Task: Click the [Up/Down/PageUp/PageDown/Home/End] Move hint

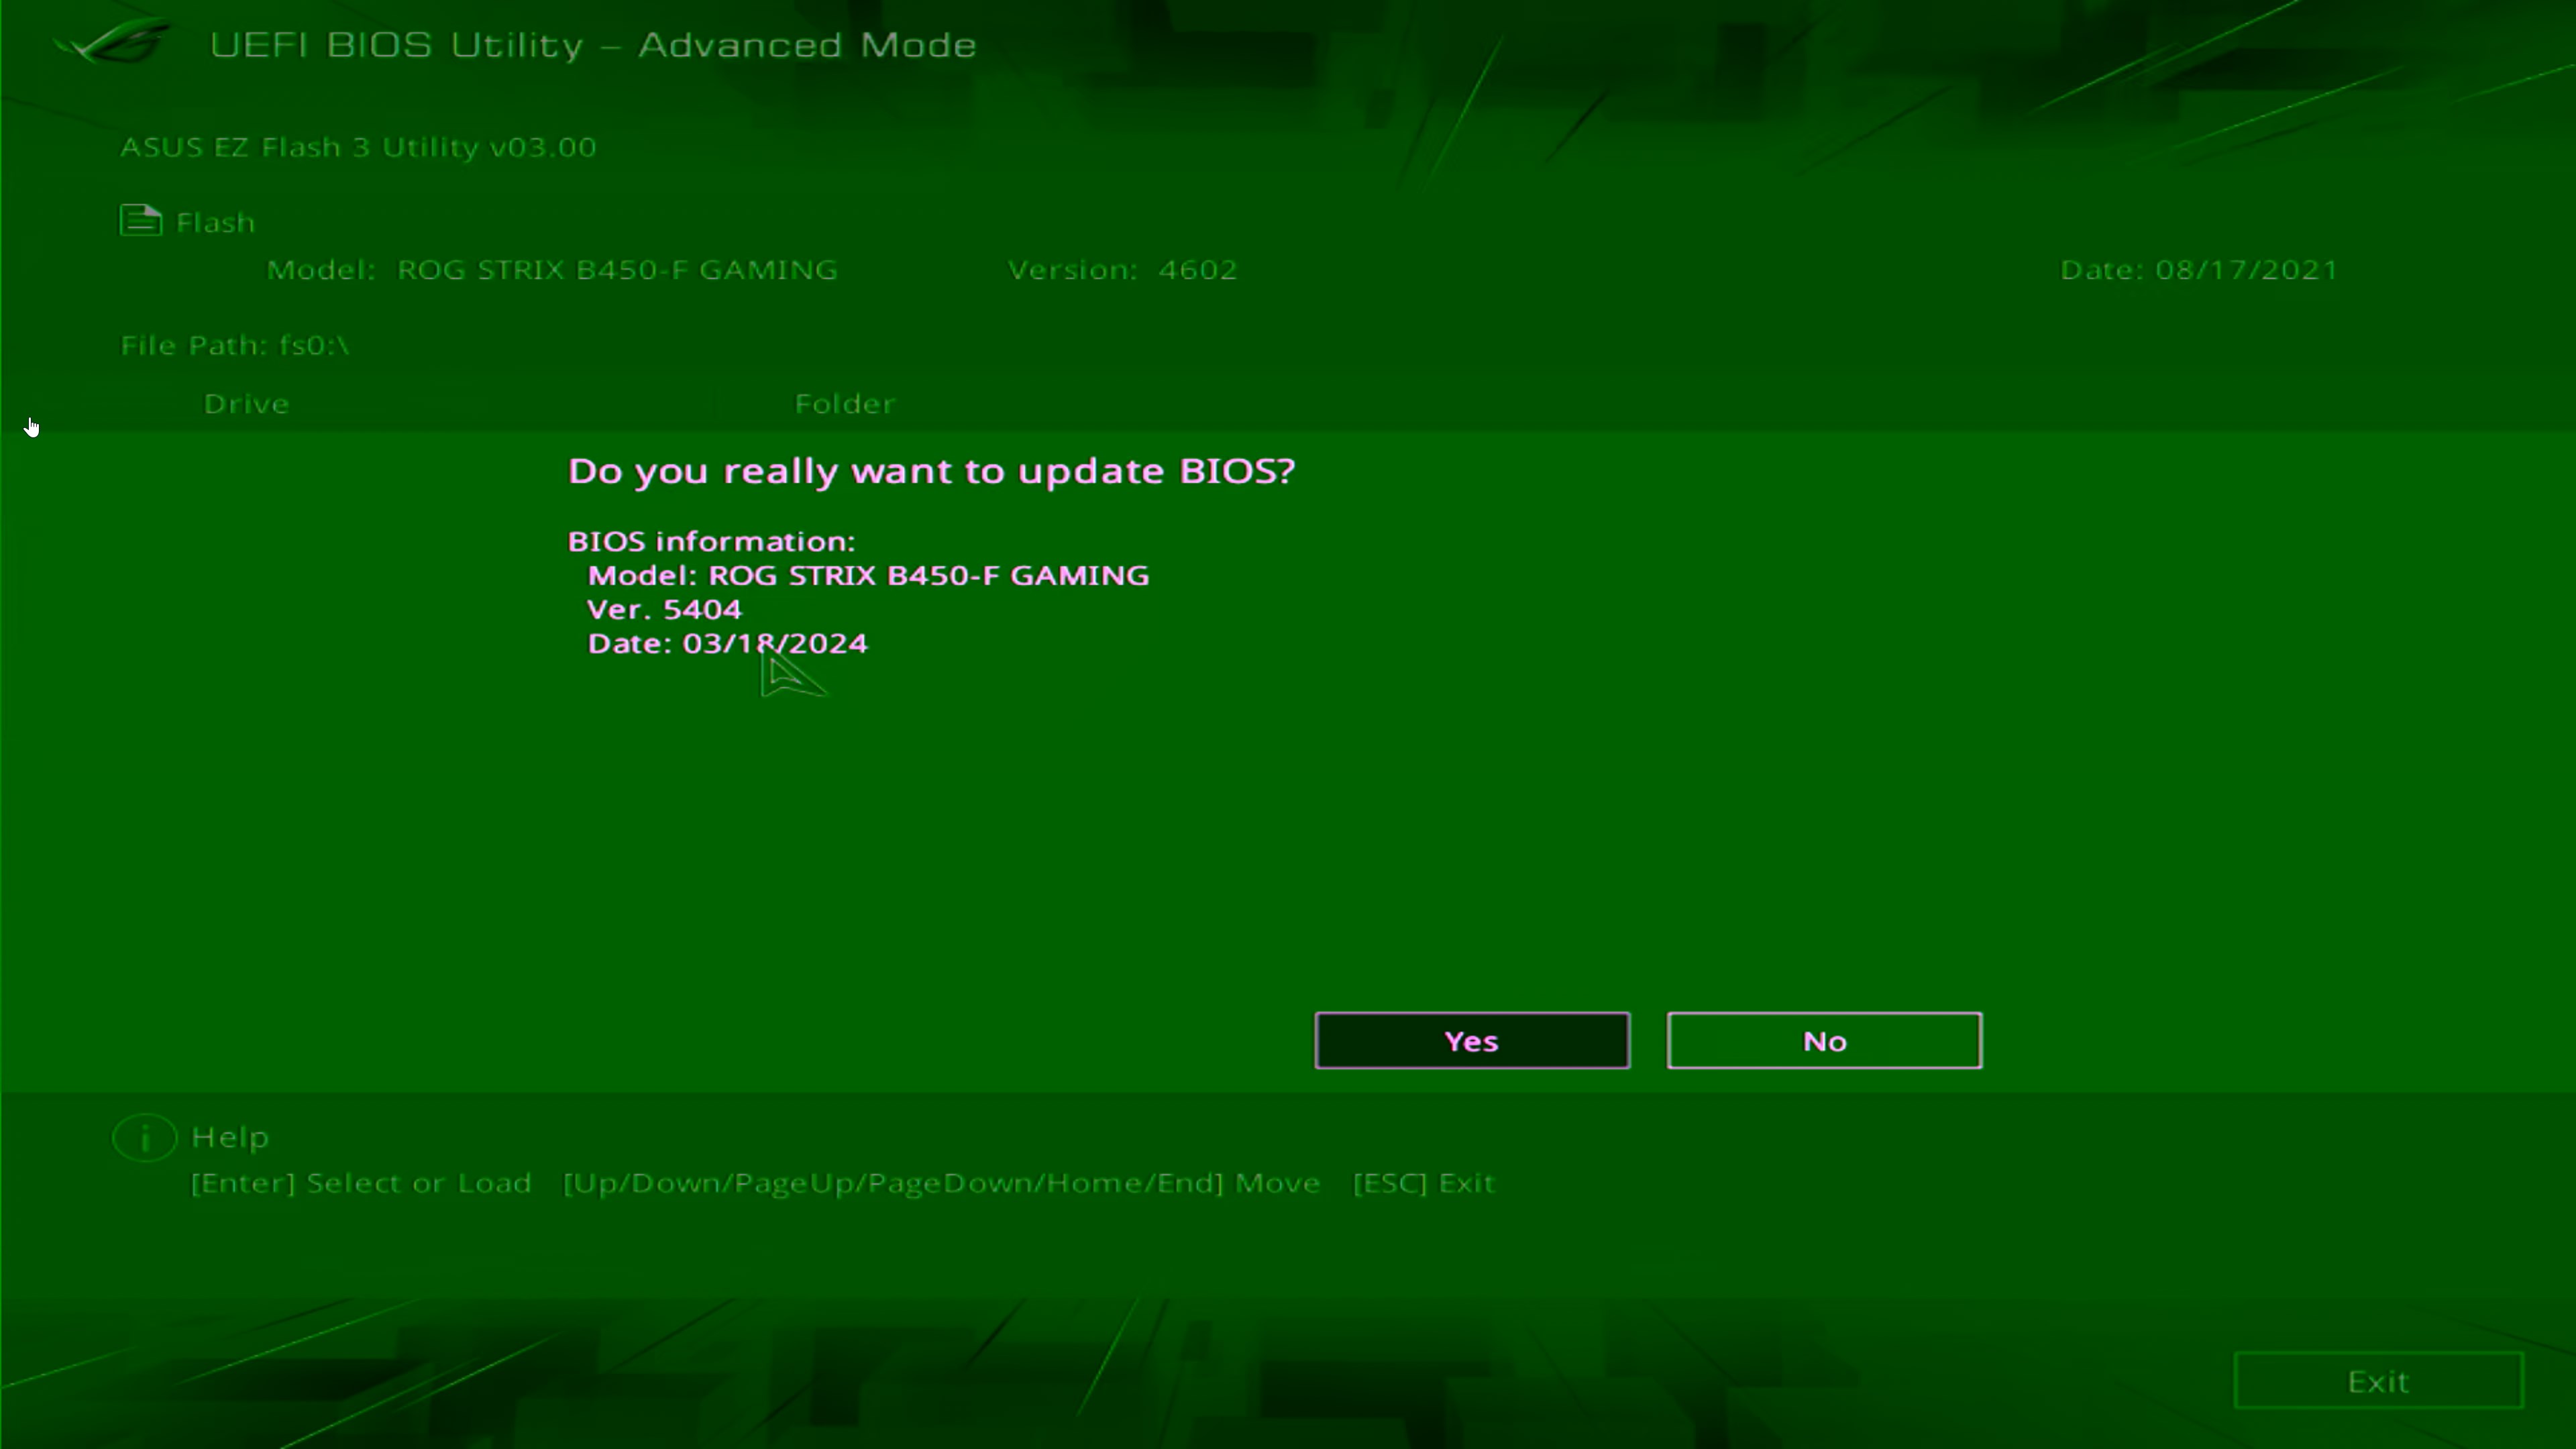Action: coord(941,1183)
